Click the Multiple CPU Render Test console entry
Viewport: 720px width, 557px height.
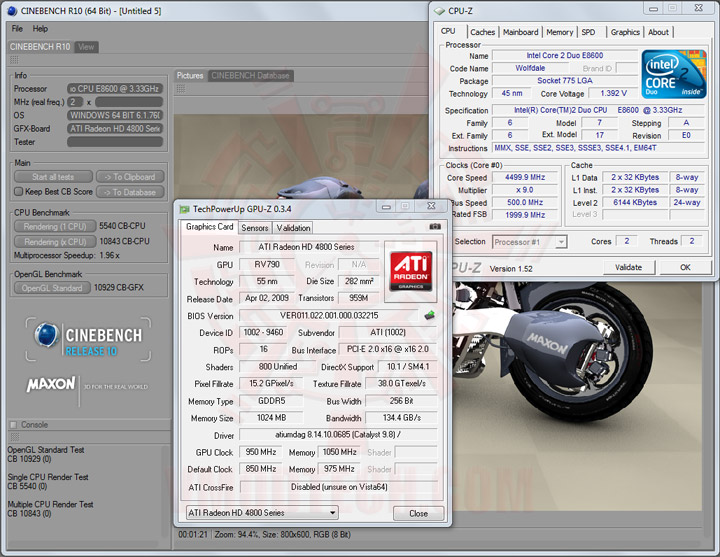[x=50, y=509]
